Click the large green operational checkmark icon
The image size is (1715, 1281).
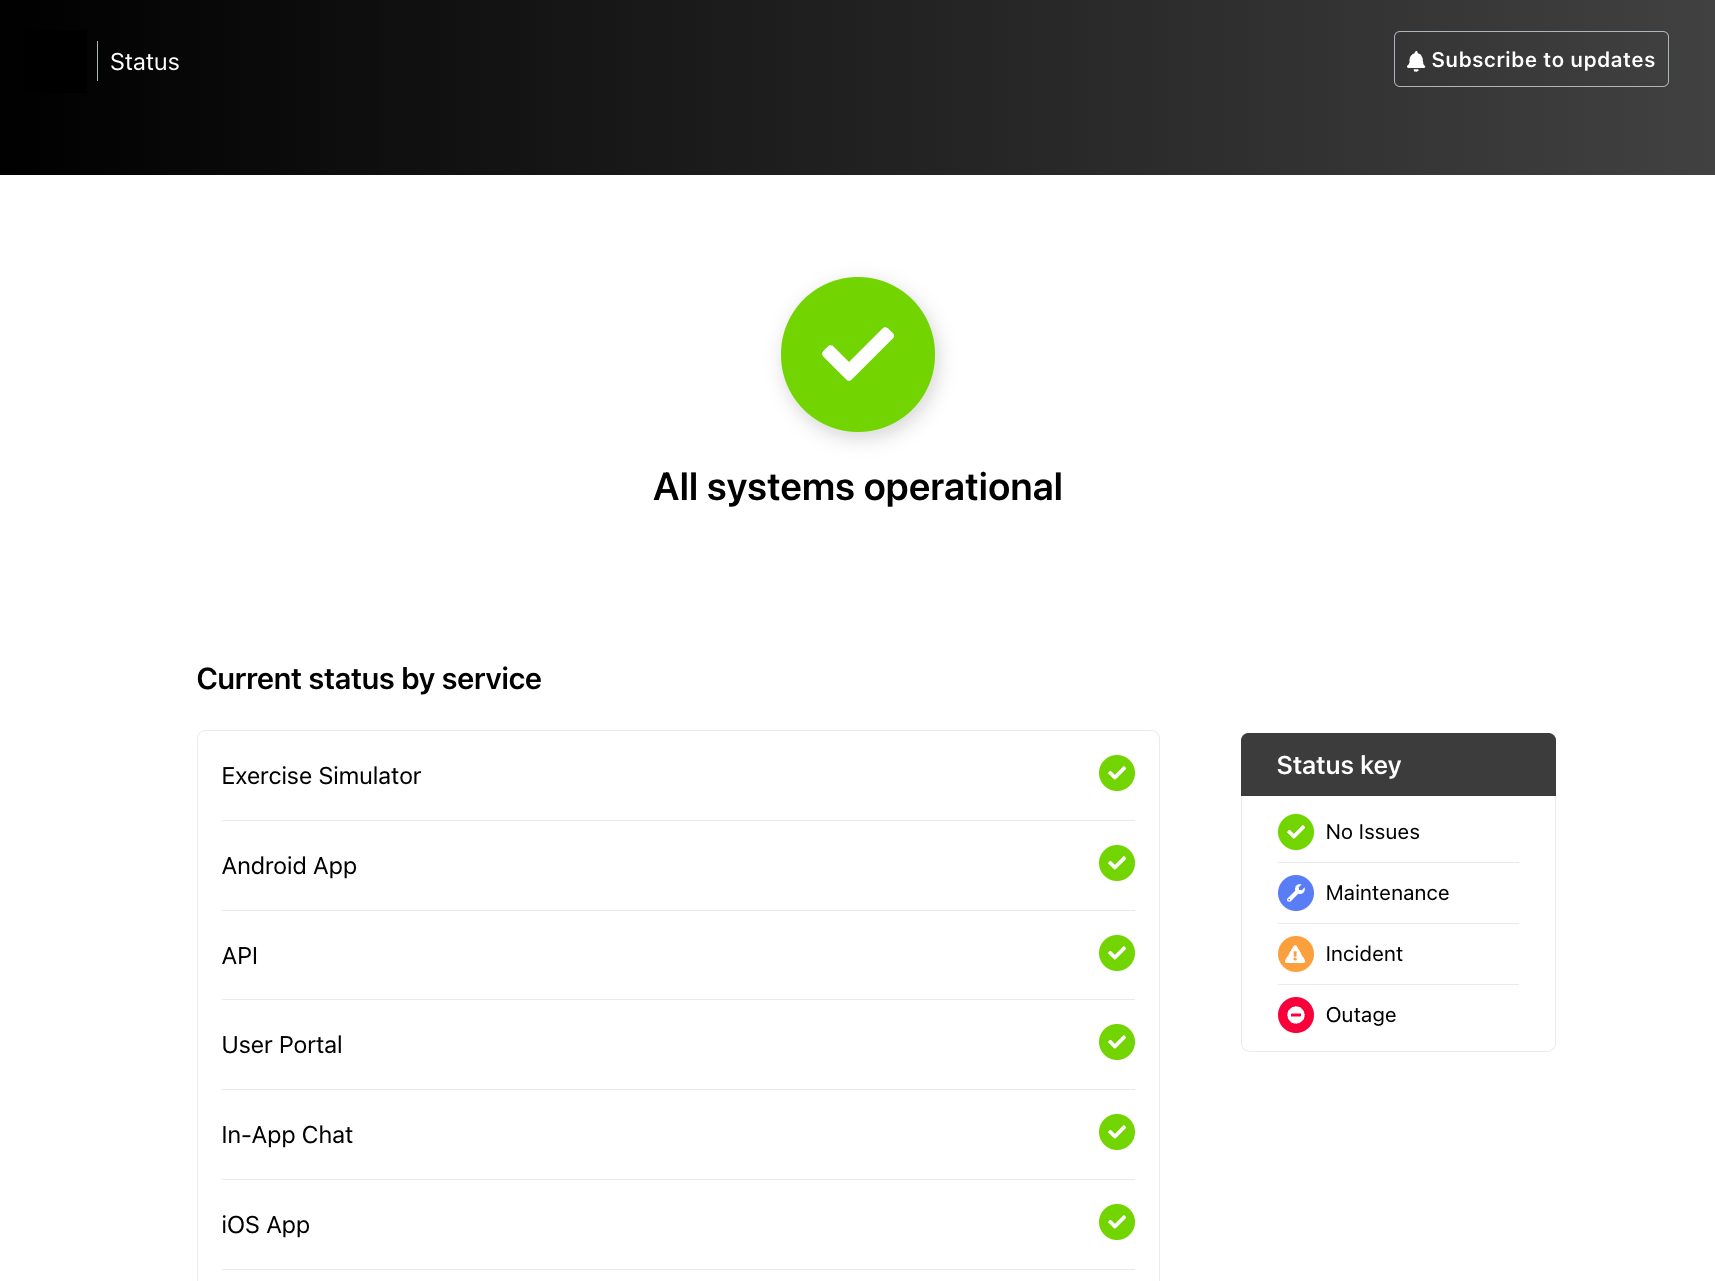pyautogui.click(x=858, y=354)
